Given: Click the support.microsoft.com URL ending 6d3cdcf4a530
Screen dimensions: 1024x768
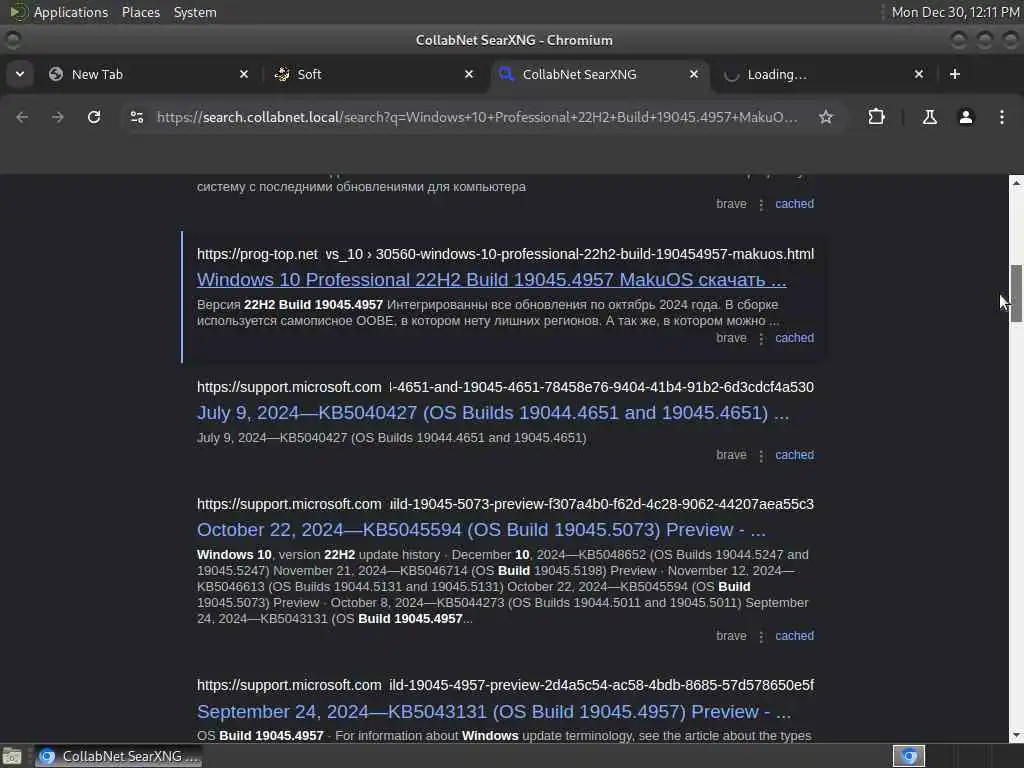Looking at the screenshot, I should (x=505, y=387).
